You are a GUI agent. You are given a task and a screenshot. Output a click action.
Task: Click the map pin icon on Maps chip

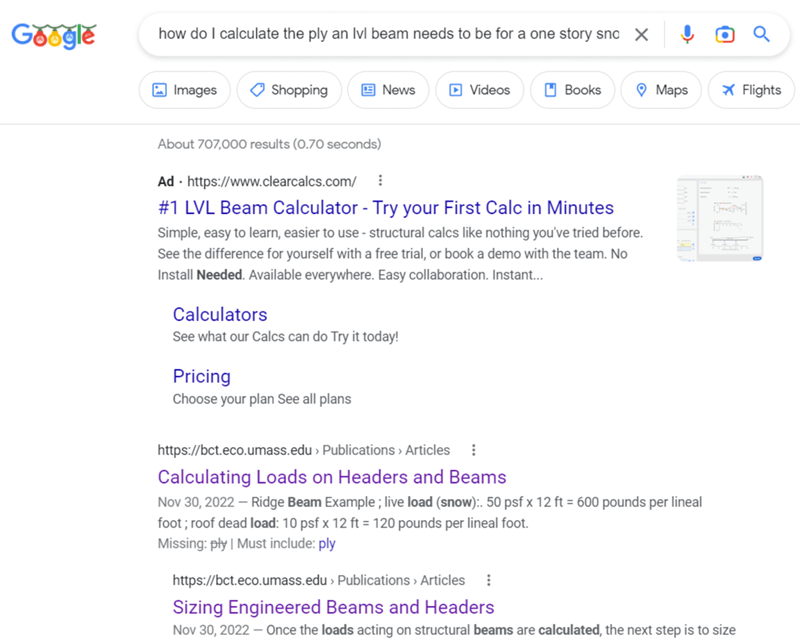coord(640,90)
